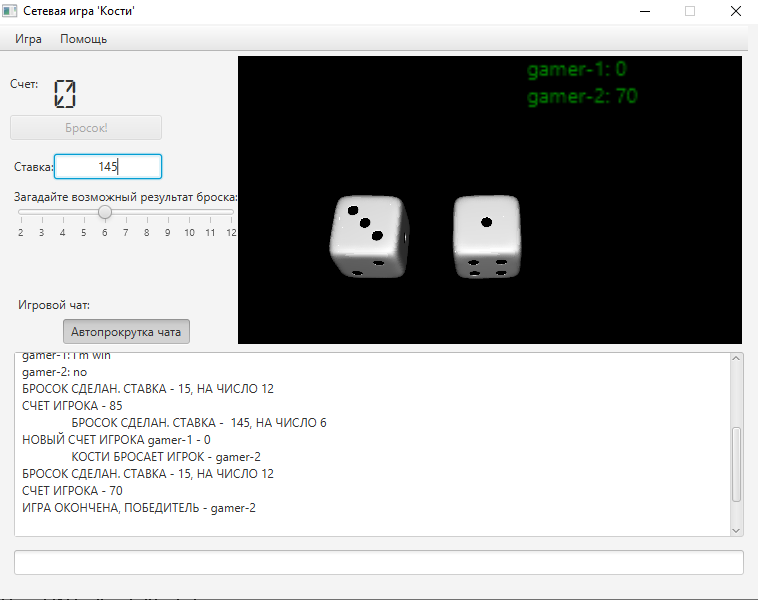Viewport: 758px width, 600px height.
Task: Click the left die showing three dots
Action: click(368, 236)
